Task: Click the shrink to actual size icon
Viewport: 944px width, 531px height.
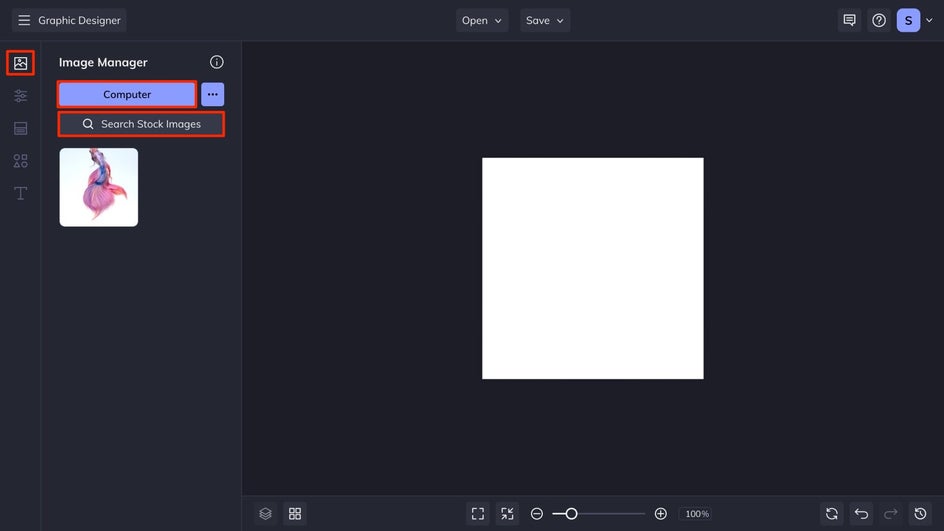Action: point(508,514)
